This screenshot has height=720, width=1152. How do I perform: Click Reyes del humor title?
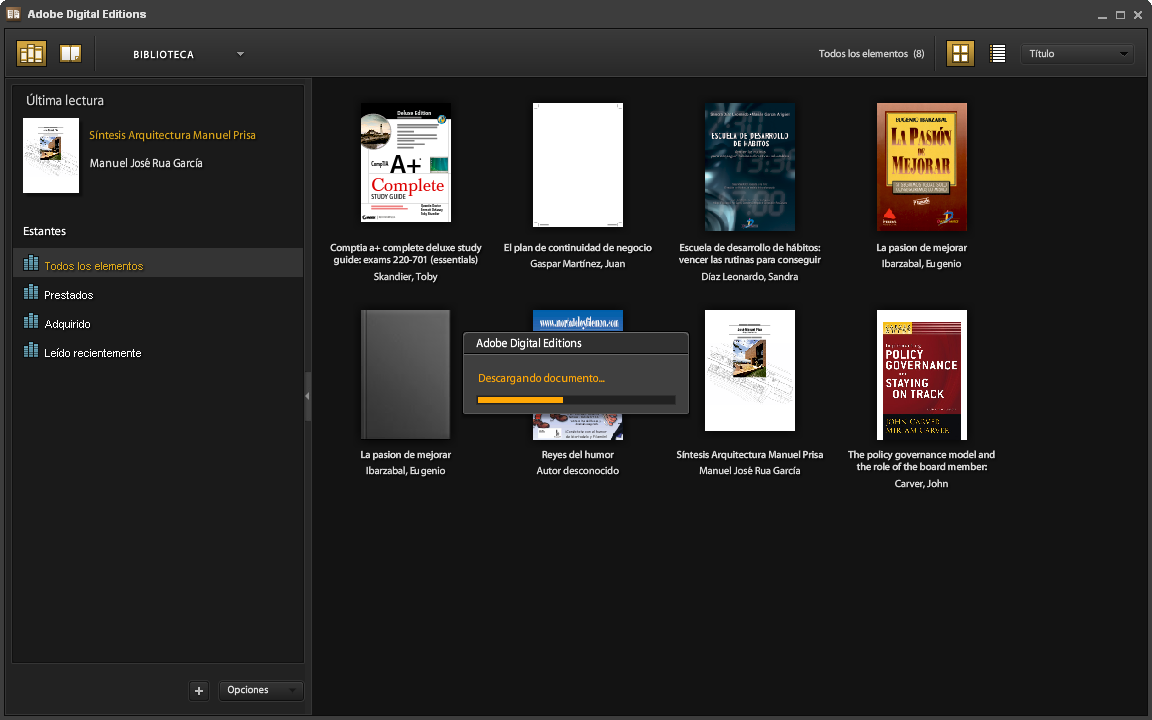pyautogui.click(x=577, y=455)
